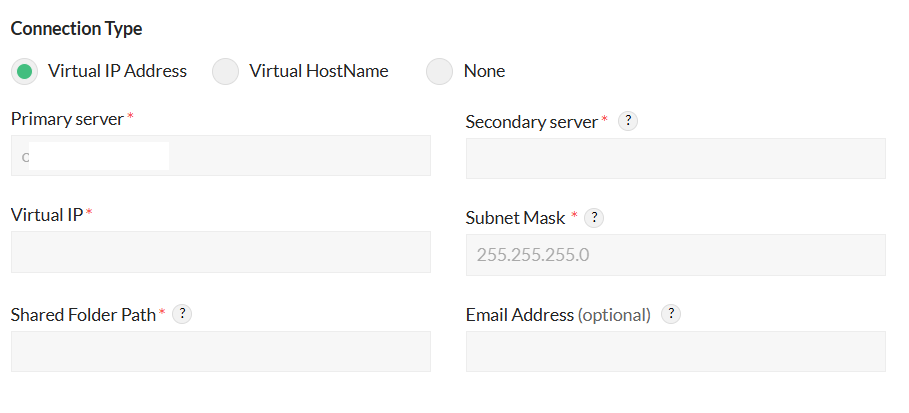This screenshot has width=909, height=413.
Task: Focus the Secondary server input box
Action: click(675, 159)
